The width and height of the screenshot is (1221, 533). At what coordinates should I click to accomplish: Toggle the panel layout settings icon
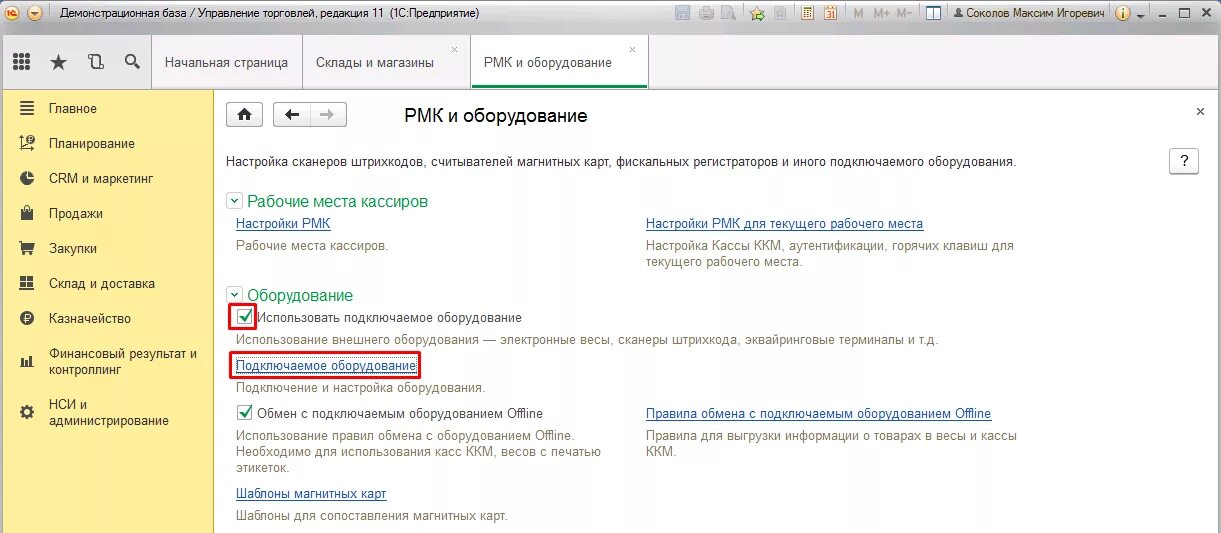coord(933,14)
